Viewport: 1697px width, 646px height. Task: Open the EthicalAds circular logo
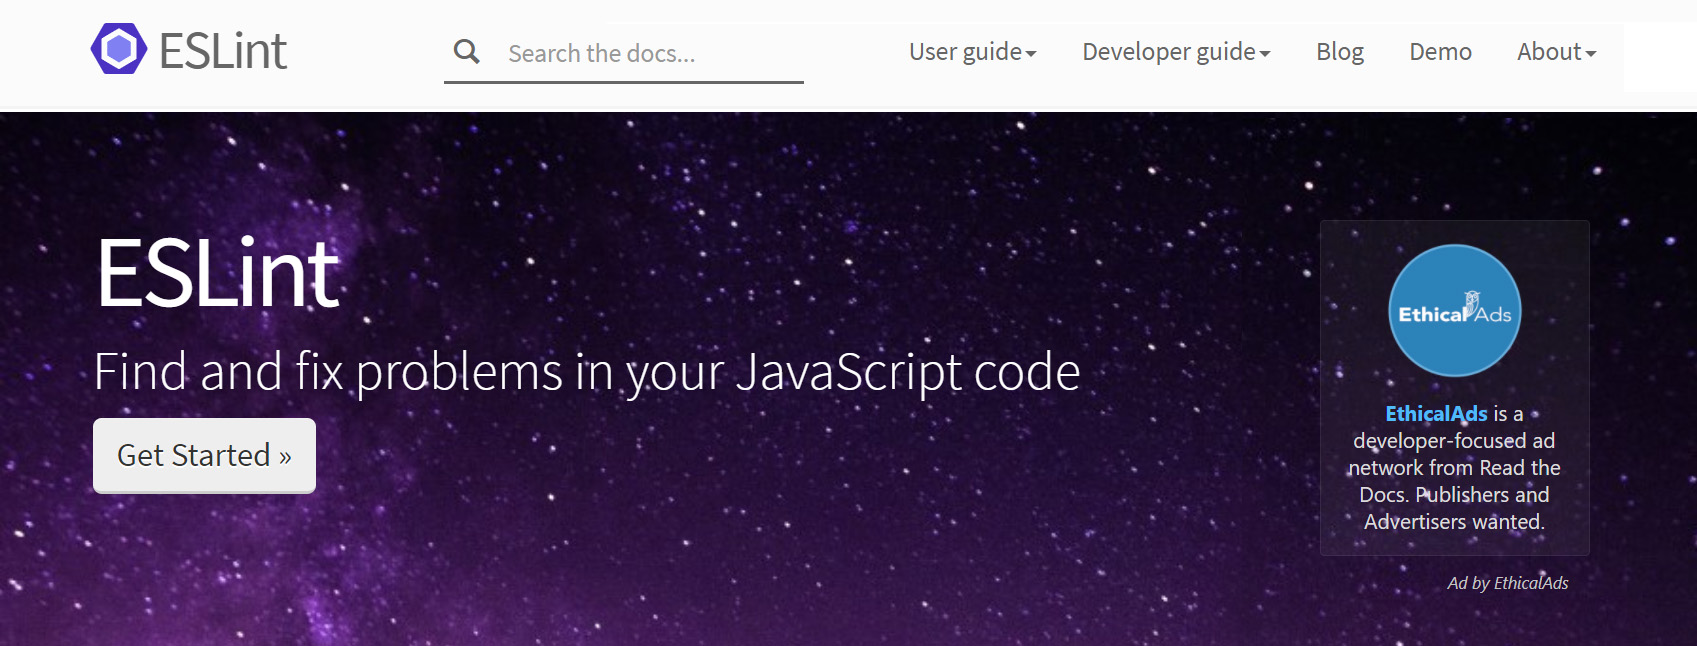point(1454,311)
